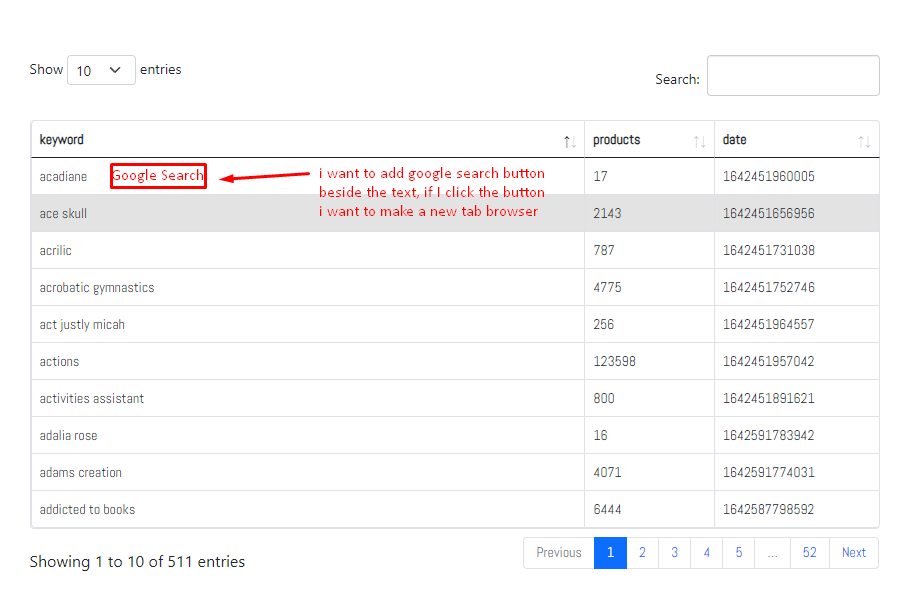Screen dimensions: 917x614
Task: Select the active page 1 button
Action: 610,553
